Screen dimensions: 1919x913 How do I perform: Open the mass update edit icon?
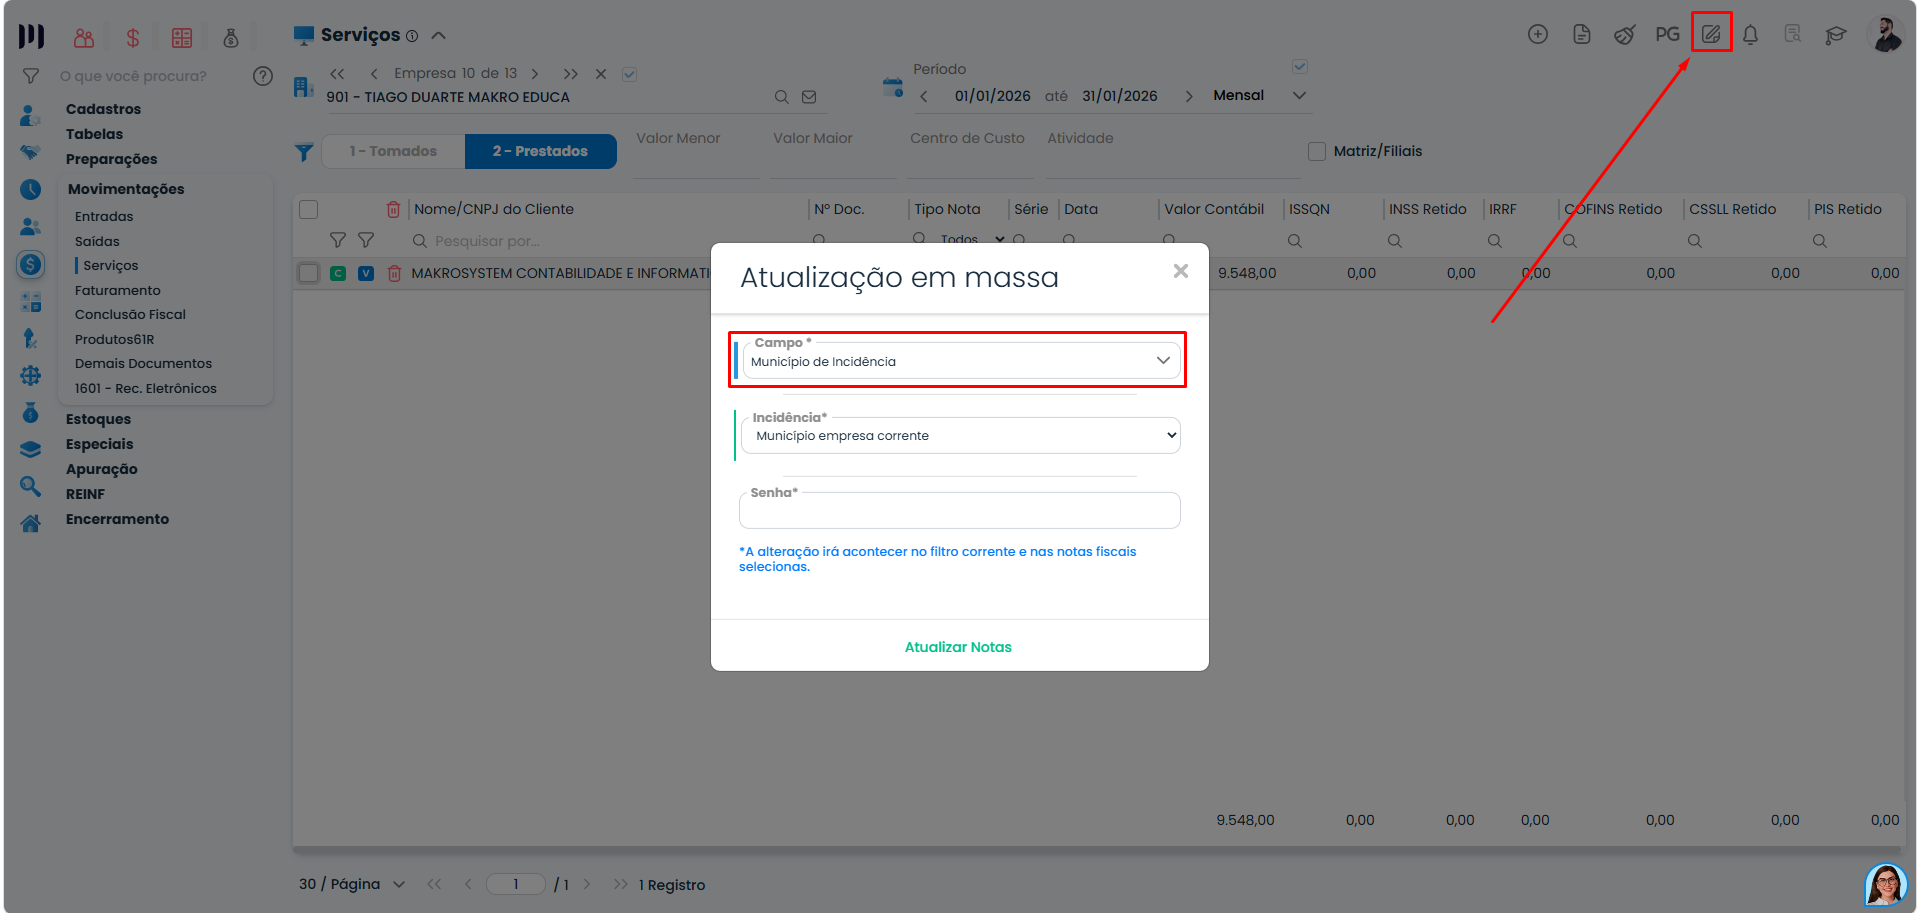pyautogui.click(x=1711, y=34)
